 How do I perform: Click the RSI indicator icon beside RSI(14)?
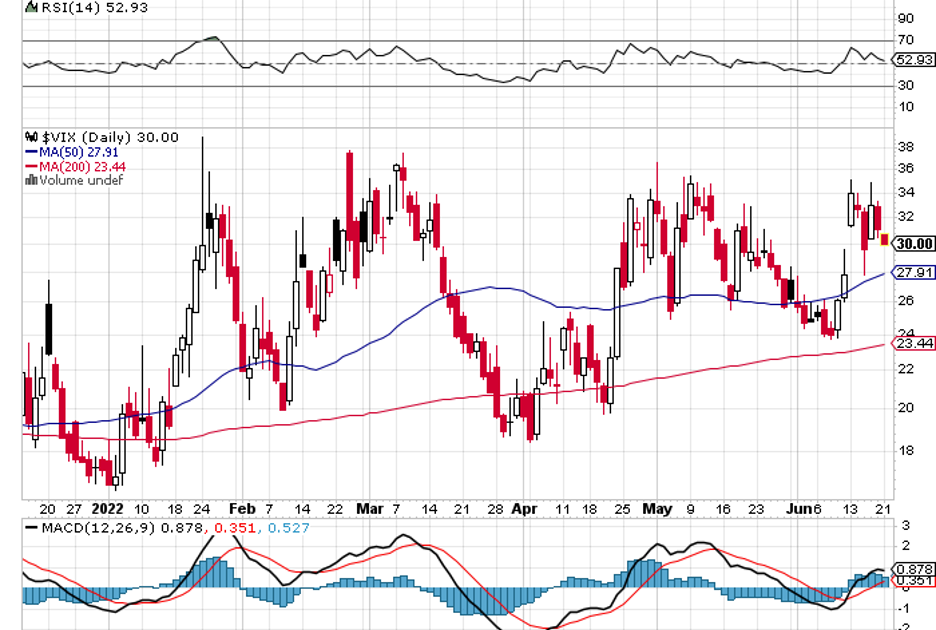click(x=32, y=7)
